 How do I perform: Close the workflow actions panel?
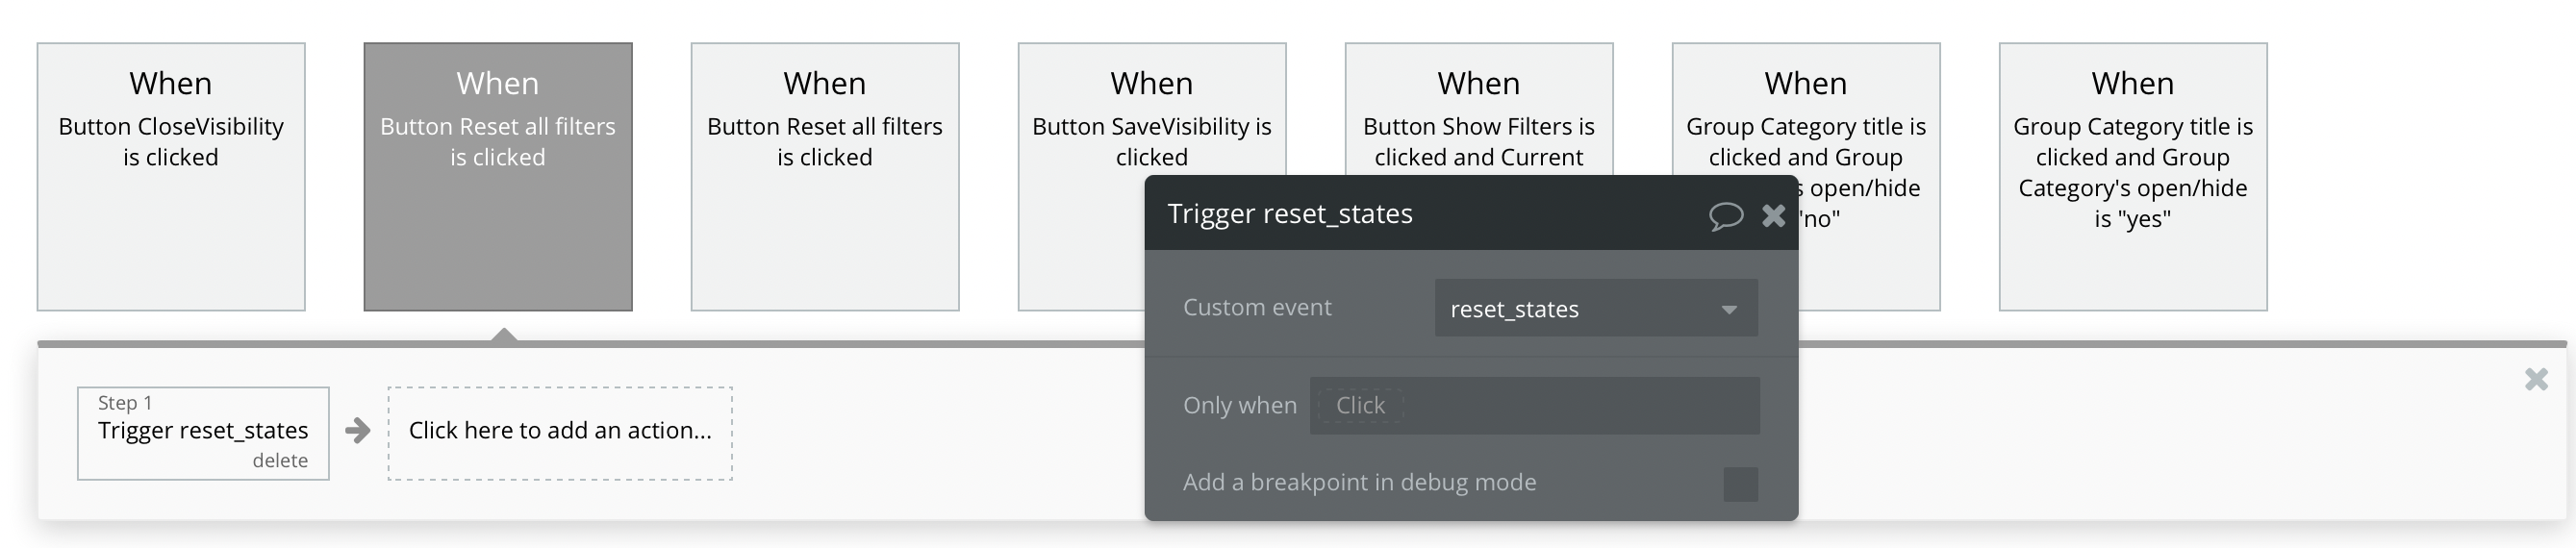coord(2535,379)
